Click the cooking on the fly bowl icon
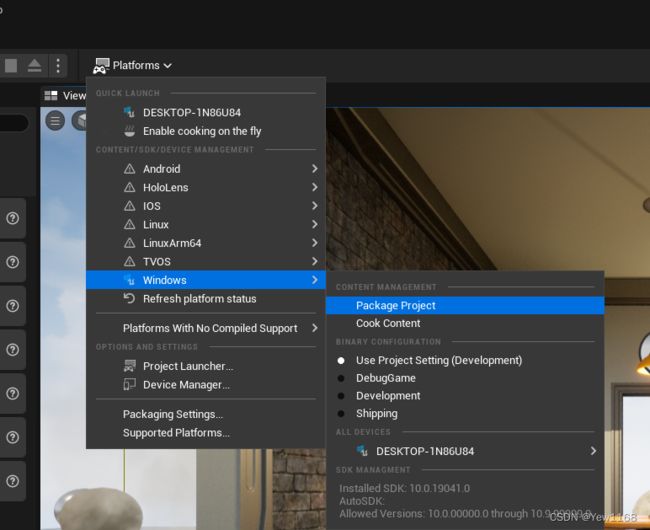The image size is (650, 530). click(x=130, y=131)
